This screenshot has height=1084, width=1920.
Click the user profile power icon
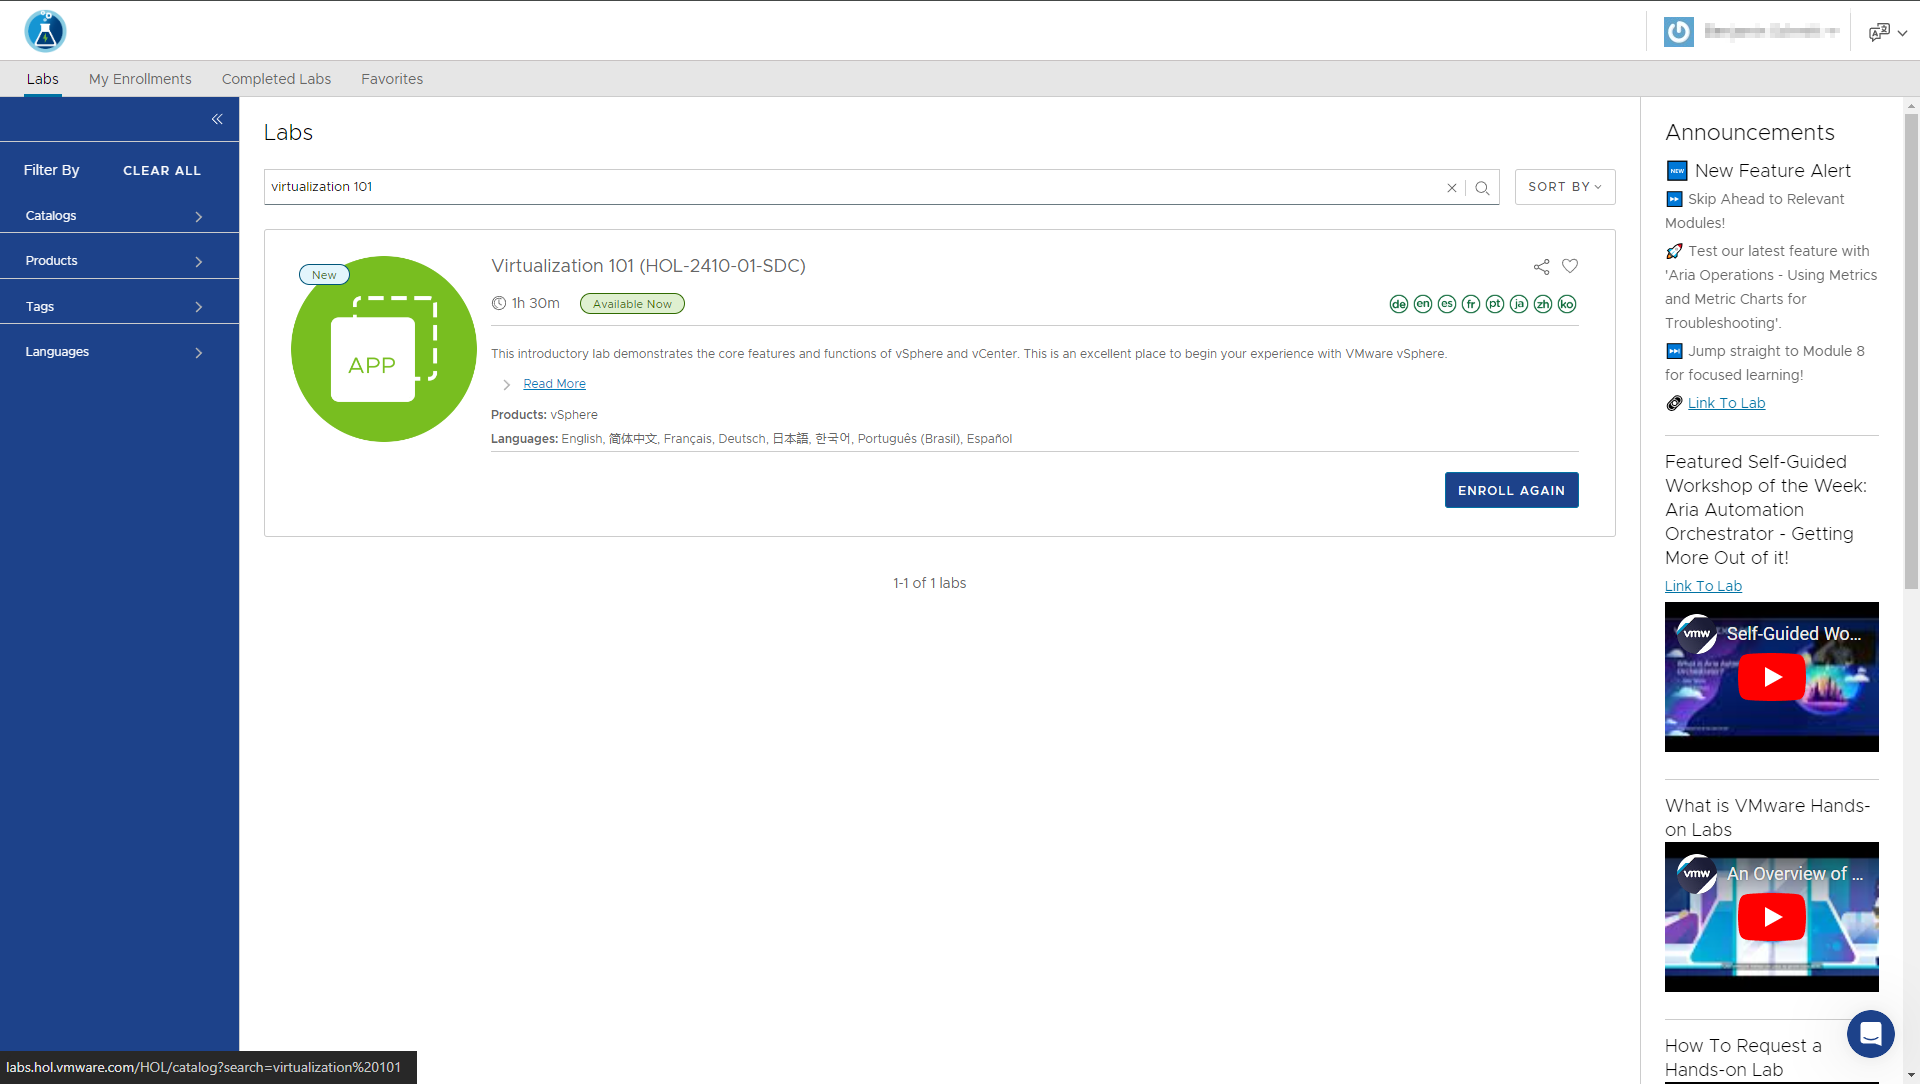pos(1678,31)
